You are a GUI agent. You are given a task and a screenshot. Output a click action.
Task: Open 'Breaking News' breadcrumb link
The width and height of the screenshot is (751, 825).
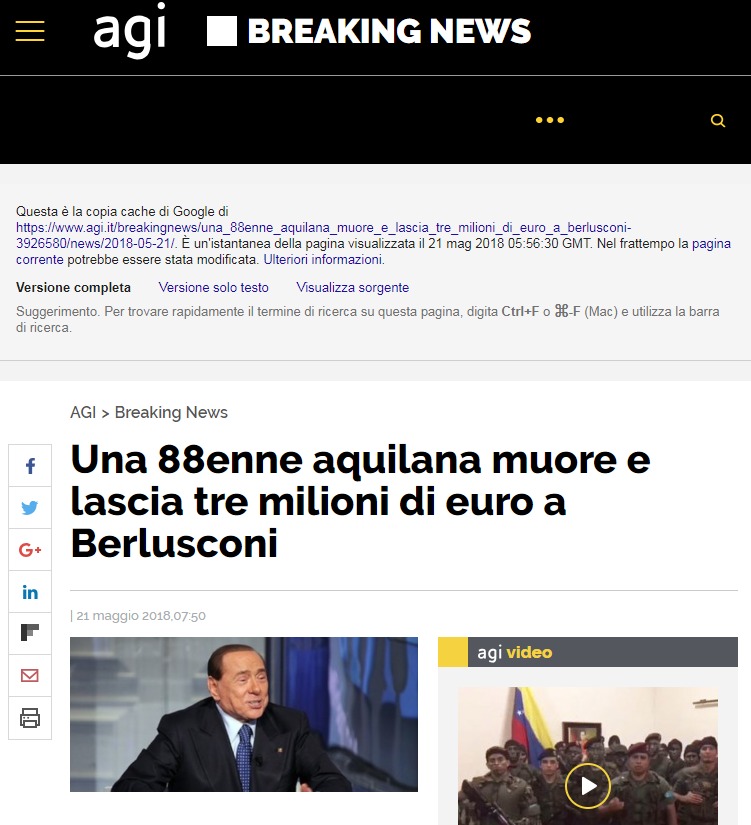(171, 412)
